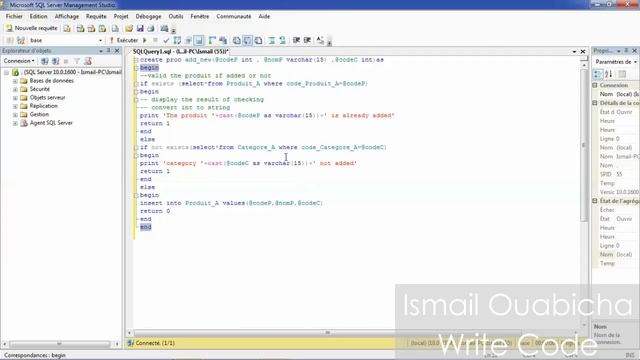Click the 'Connecté. (1/1)' status text
The width and height of the screenshot is (640, 360).
155,343
